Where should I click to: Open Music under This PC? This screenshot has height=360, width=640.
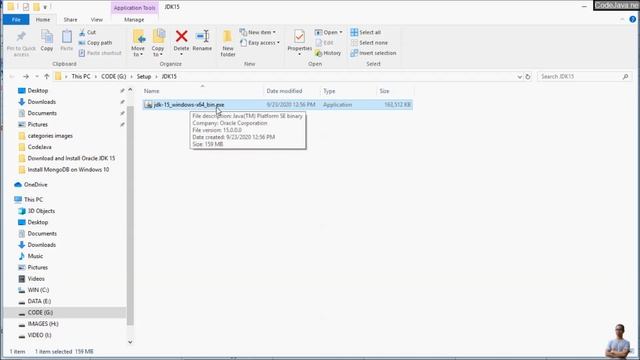tap(35, 256)
